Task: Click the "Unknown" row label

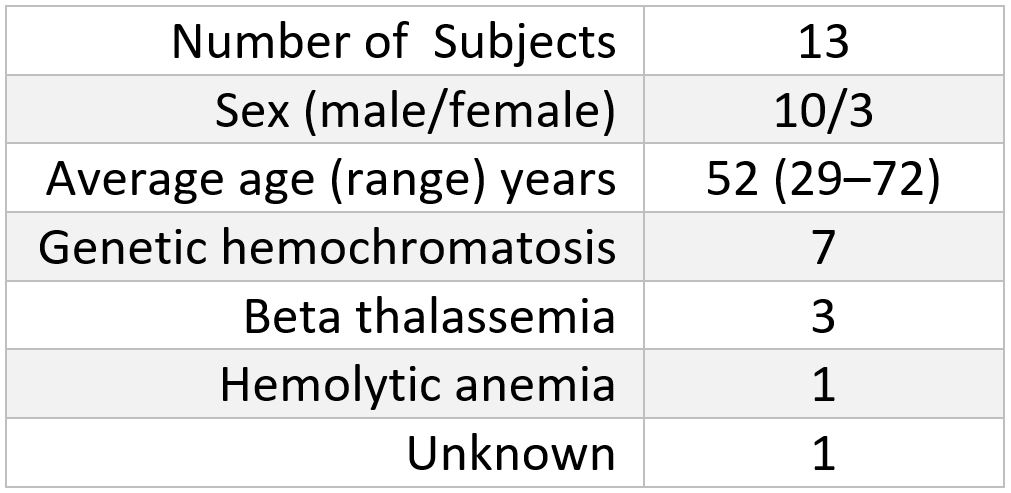Action: (x=510, y=453)
